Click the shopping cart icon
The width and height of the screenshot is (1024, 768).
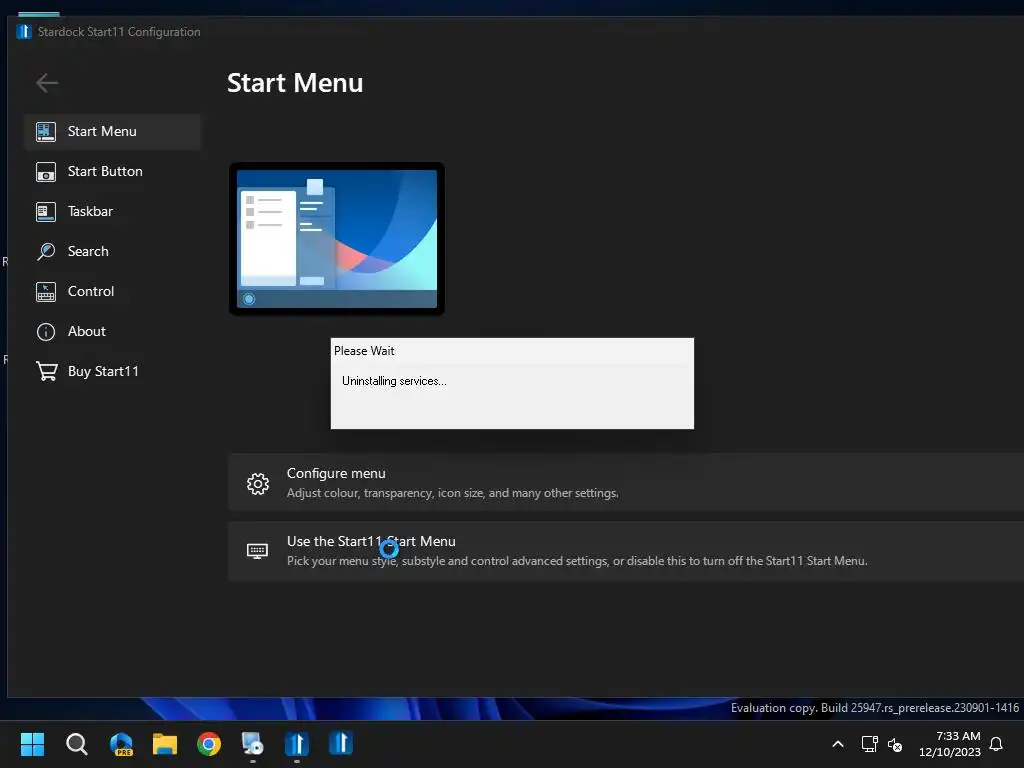coord(46,372)
